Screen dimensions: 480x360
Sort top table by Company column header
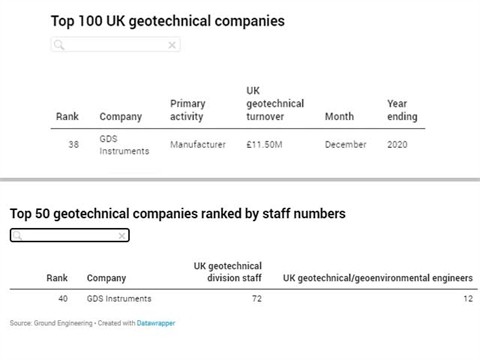pos(121,117)
